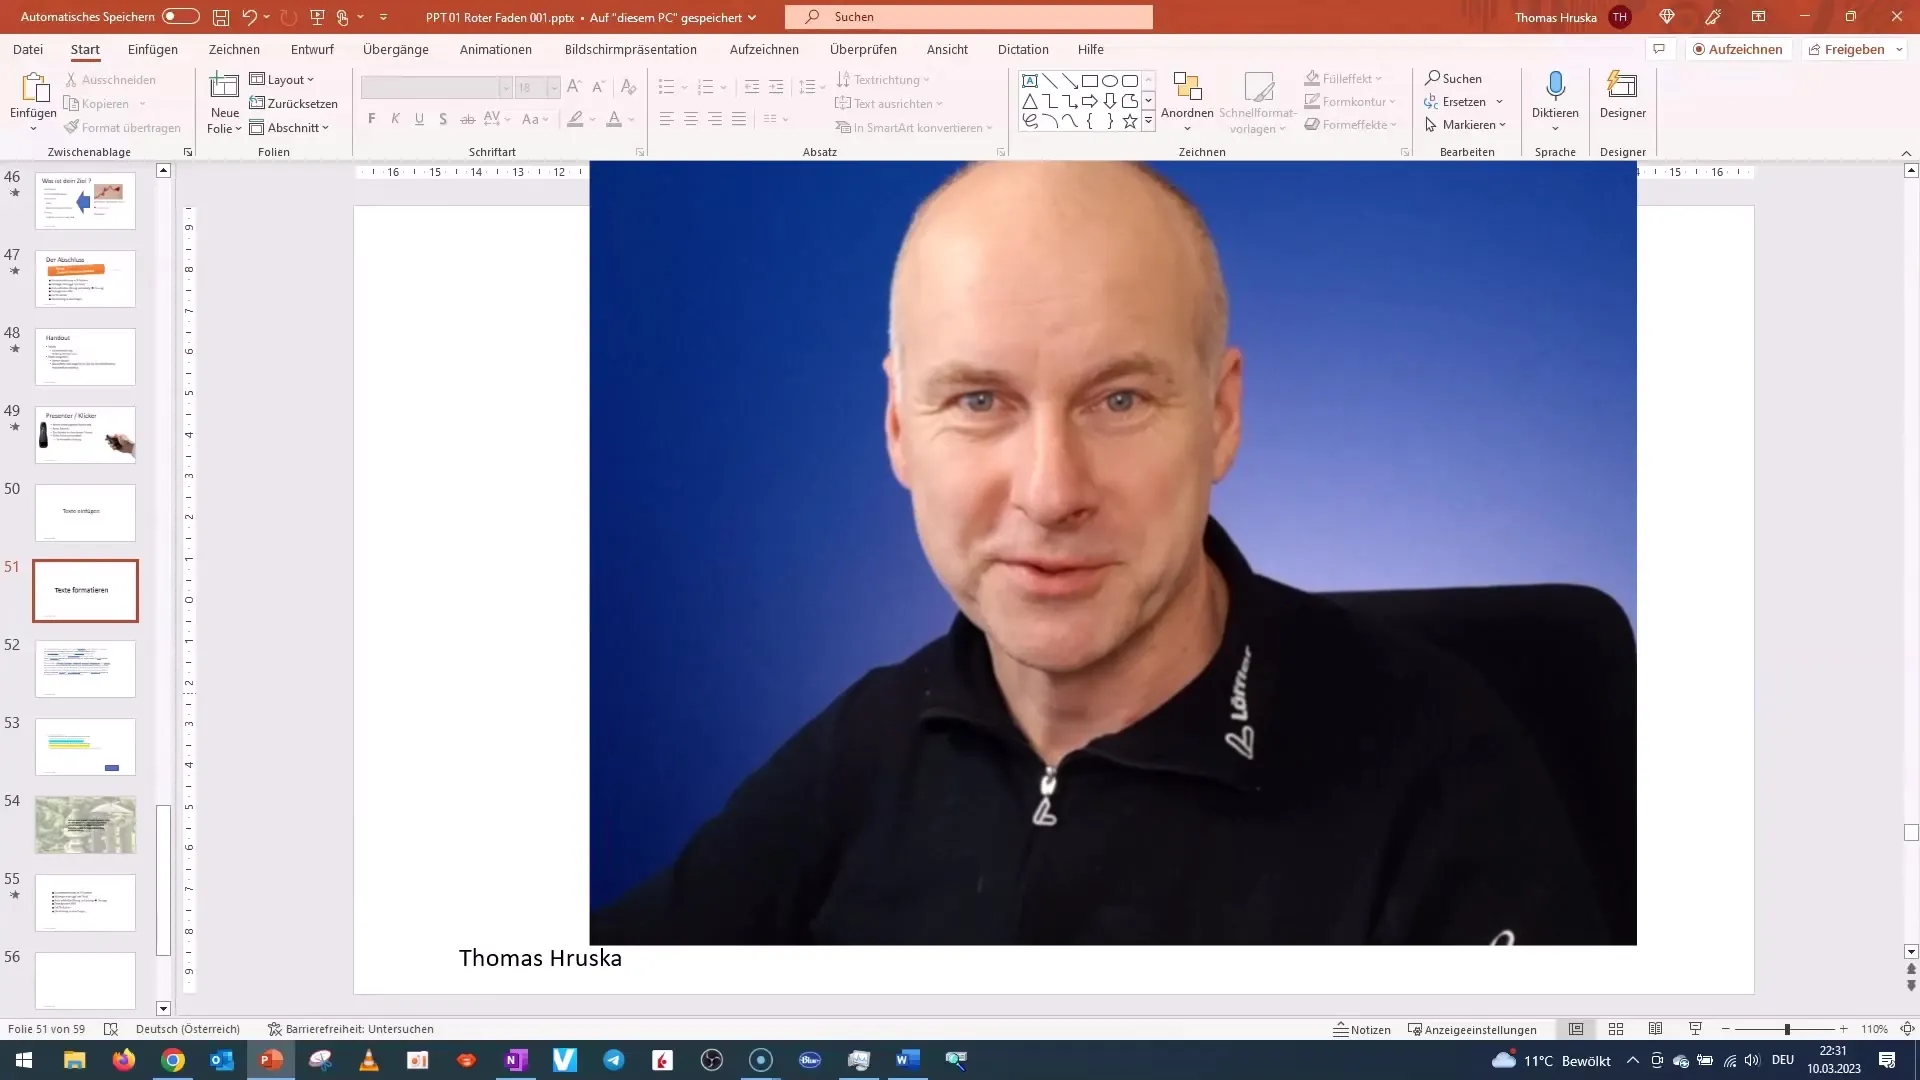Open the Ansicht ribbon tab
The height and width of the screenshot is (1080, 1920).
pyautogui.click(x=947, y=49)
